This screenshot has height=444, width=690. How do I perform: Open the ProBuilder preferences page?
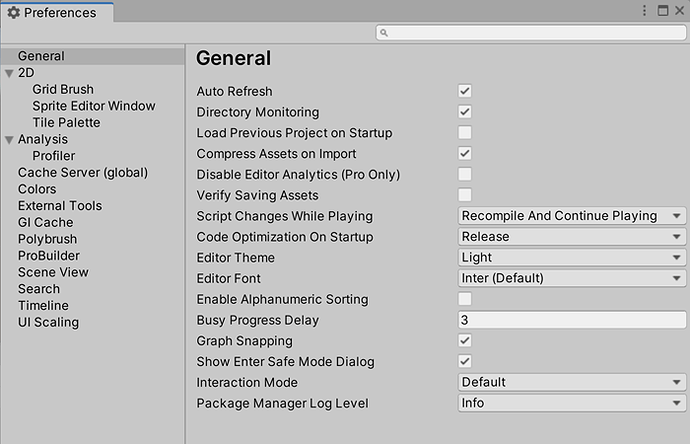[x=48, y=256]
